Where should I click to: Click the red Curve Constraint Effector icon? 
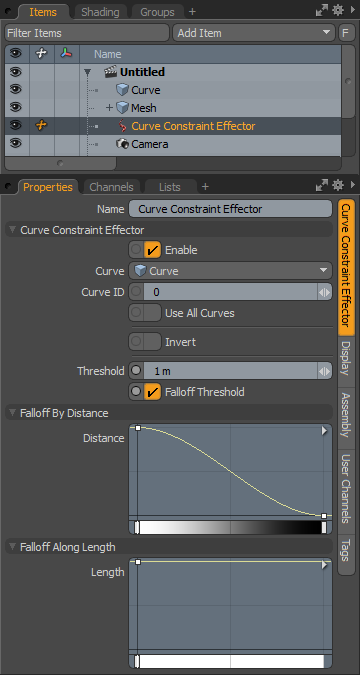click(123, 126)
